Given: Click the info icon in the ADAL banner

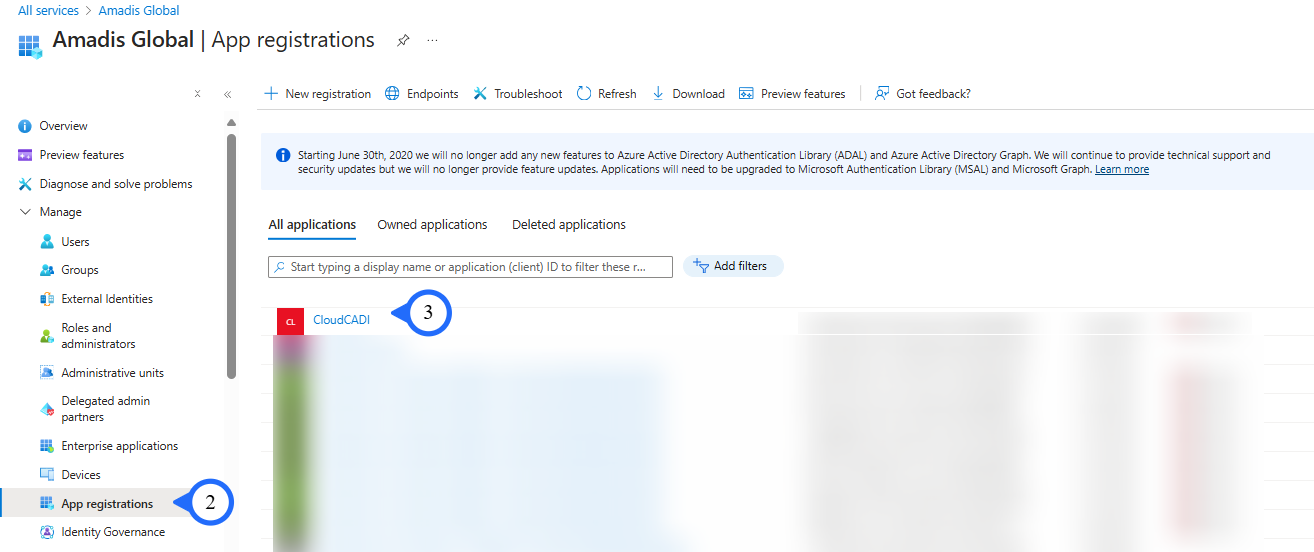Looking at the screenshot, I should [x=283, y=156].
